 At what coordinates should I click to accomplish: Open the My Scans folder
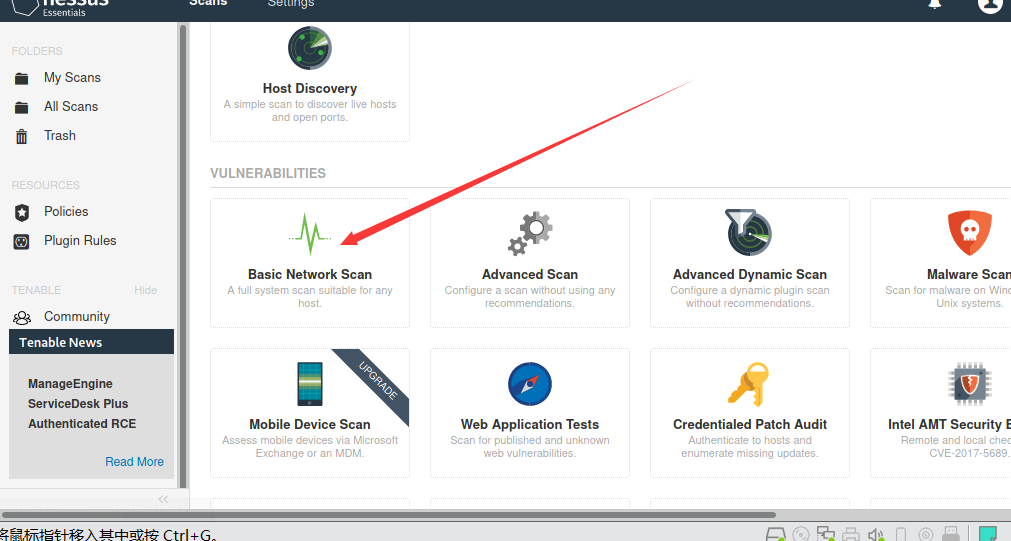coord(72,77)
